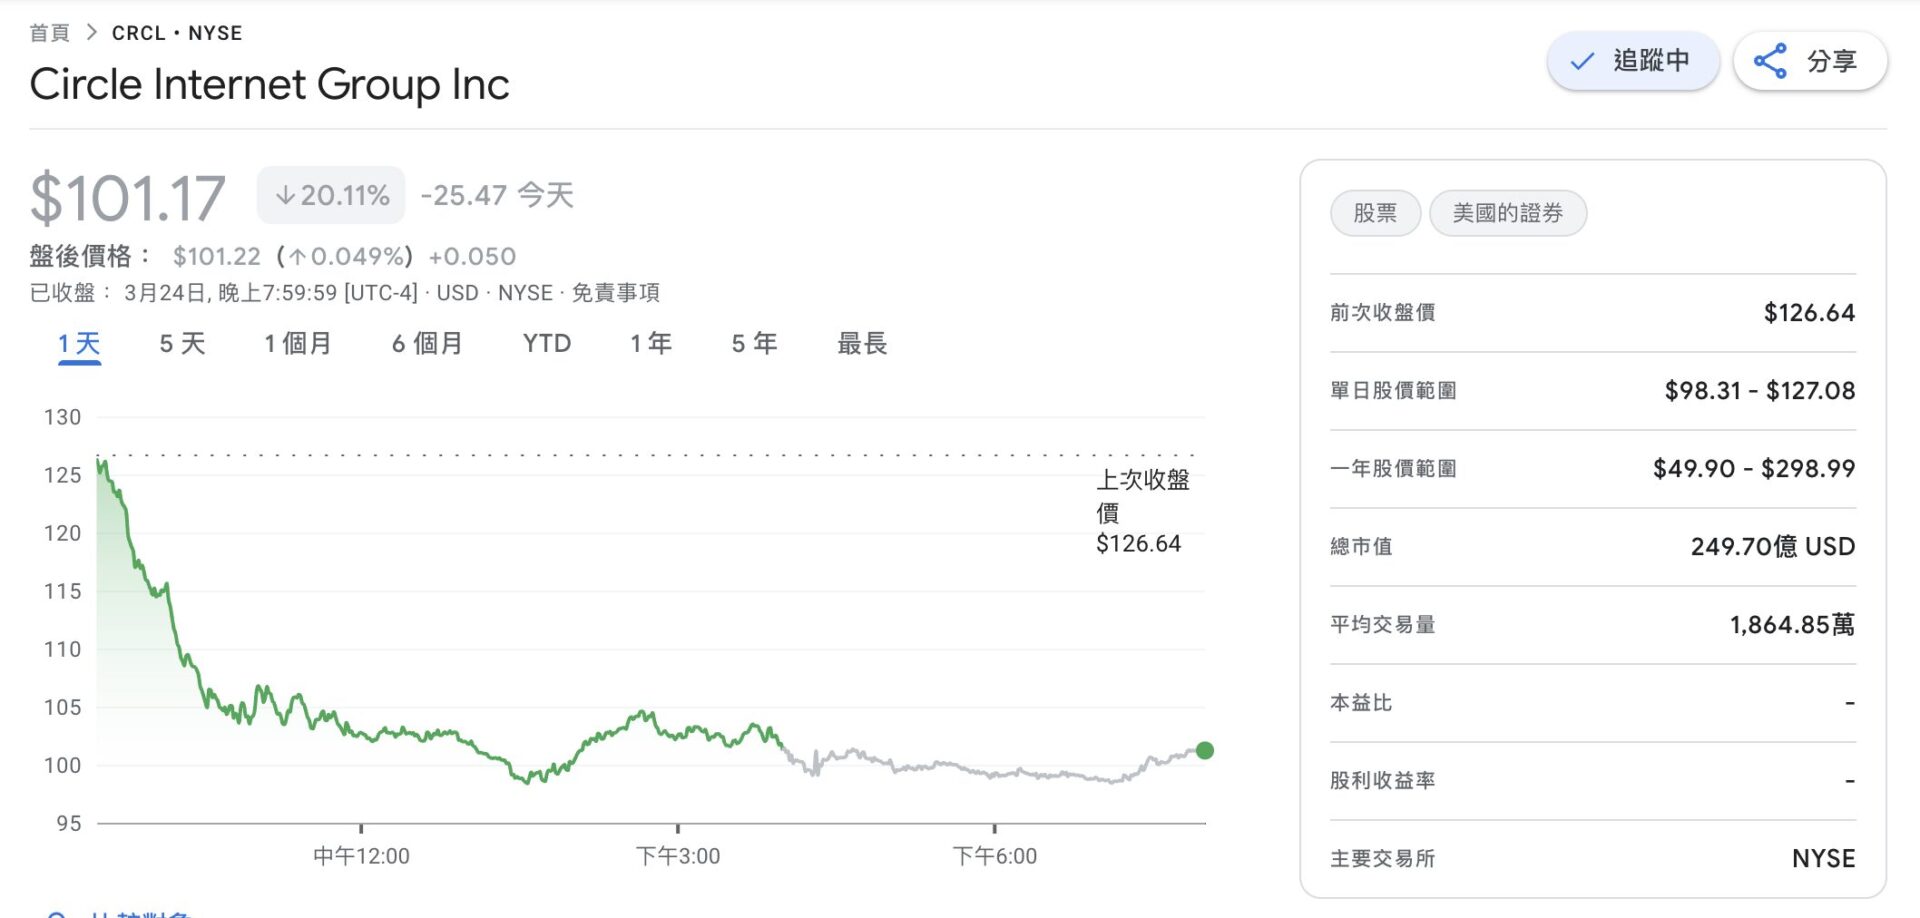The height and width of the screenshot is (918, 1920).
Task: Switch to the 5天 chart range tab
Action: click(180, 343)
